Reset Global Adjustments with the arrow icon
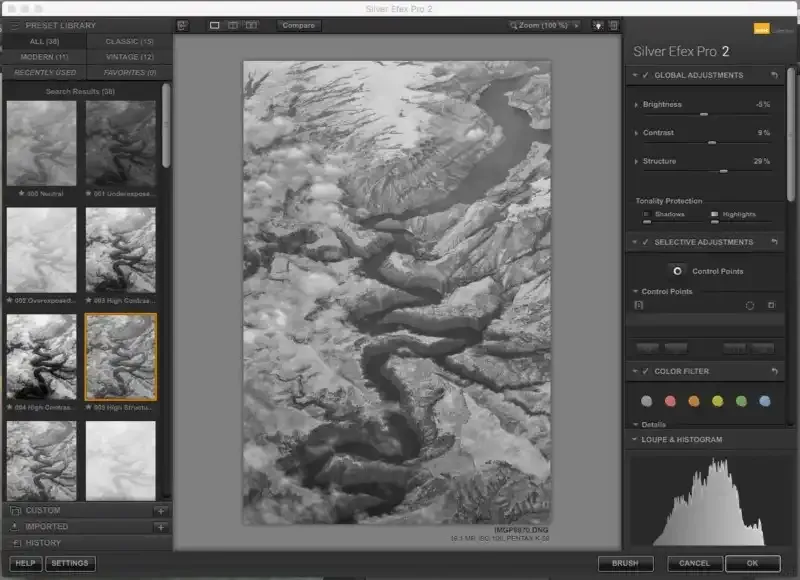The height and width of the screenshot is (580, 800). (x=774, y=75)
